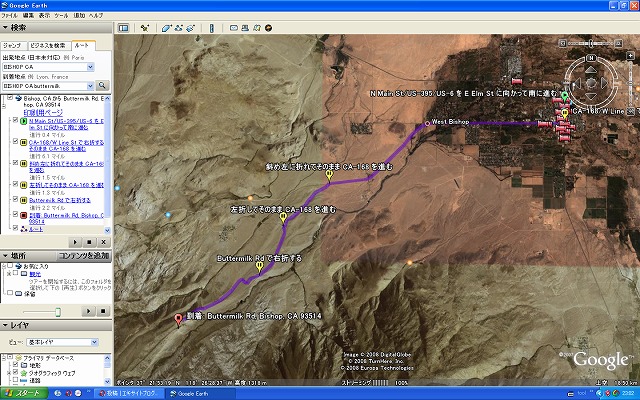Collapse the プライマリ データベース tree node
The height and width of the screenshot is (400, 640).
(4, 358)
